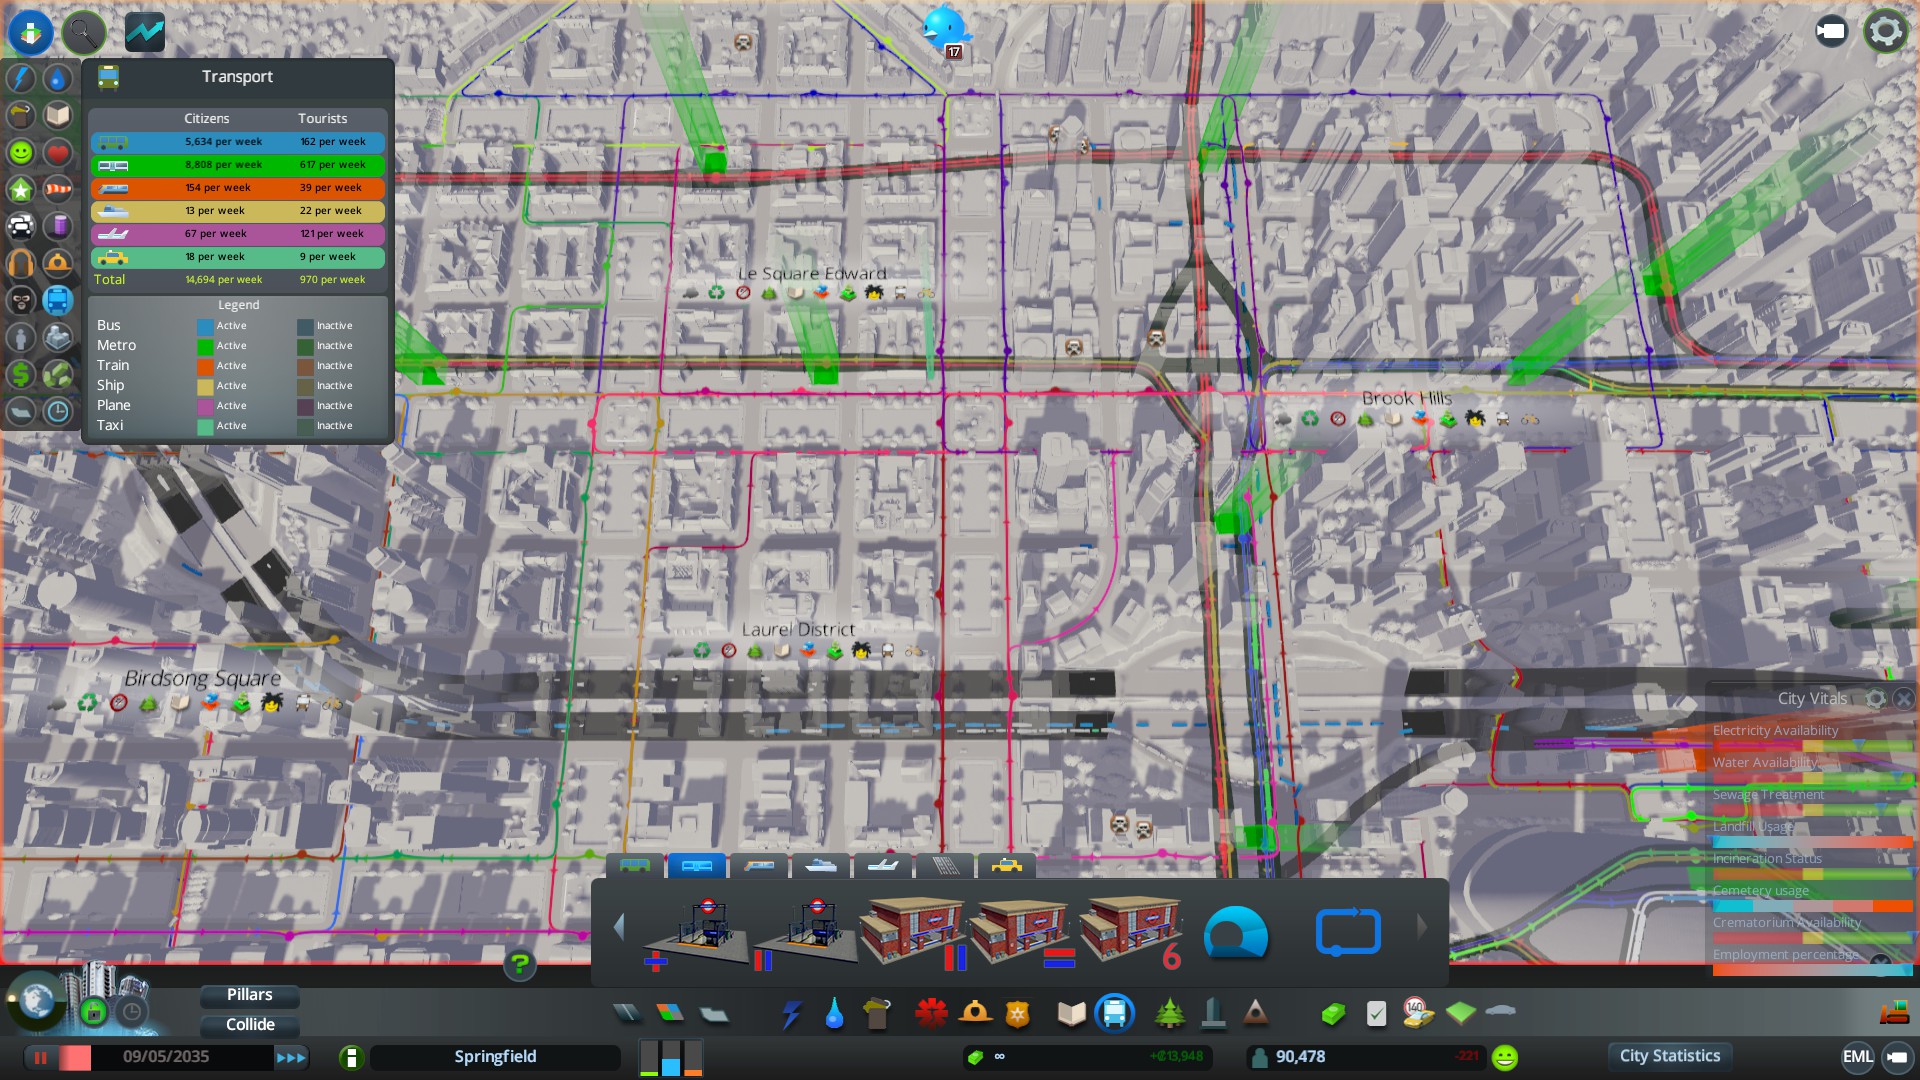The width and height of the screenshot is (1920, 1080).
Task: Toggle the Pillars option
Action: point(249,995)
